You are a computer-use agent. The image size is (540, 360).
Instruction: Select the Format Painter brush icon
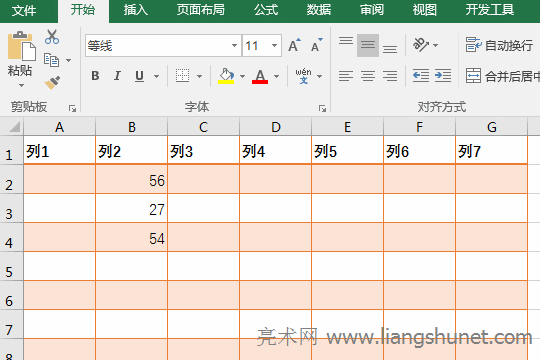pos(52,83)
